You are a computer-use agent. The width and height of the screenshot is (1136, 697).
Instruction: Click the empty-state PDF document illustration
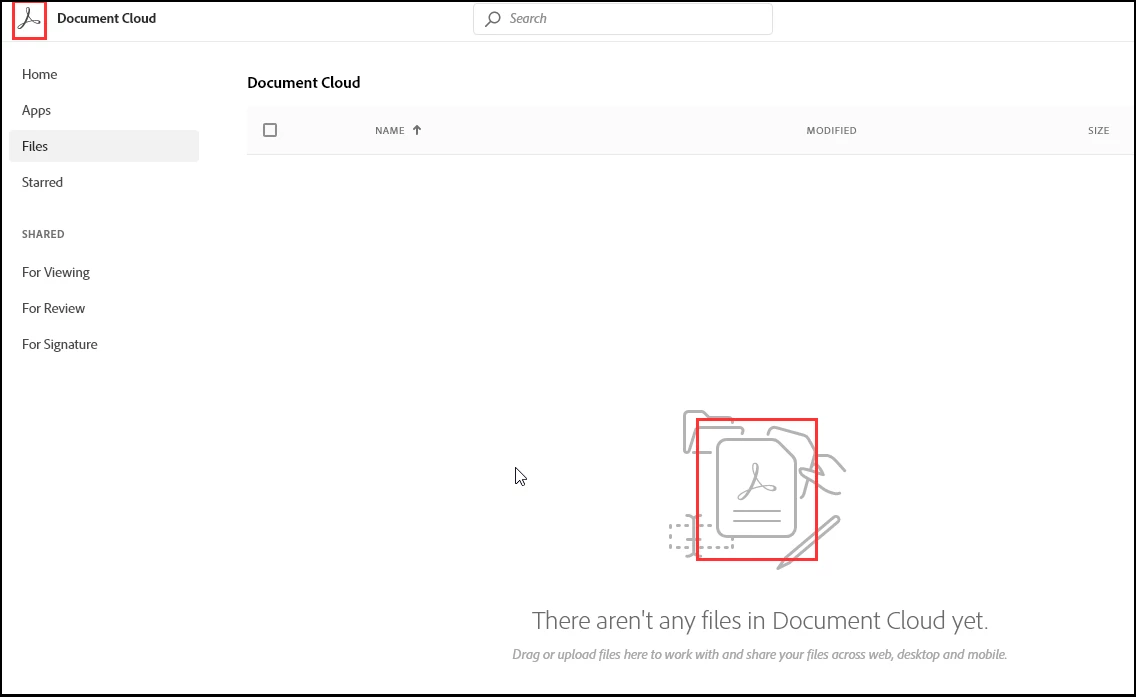coord(757,489)
